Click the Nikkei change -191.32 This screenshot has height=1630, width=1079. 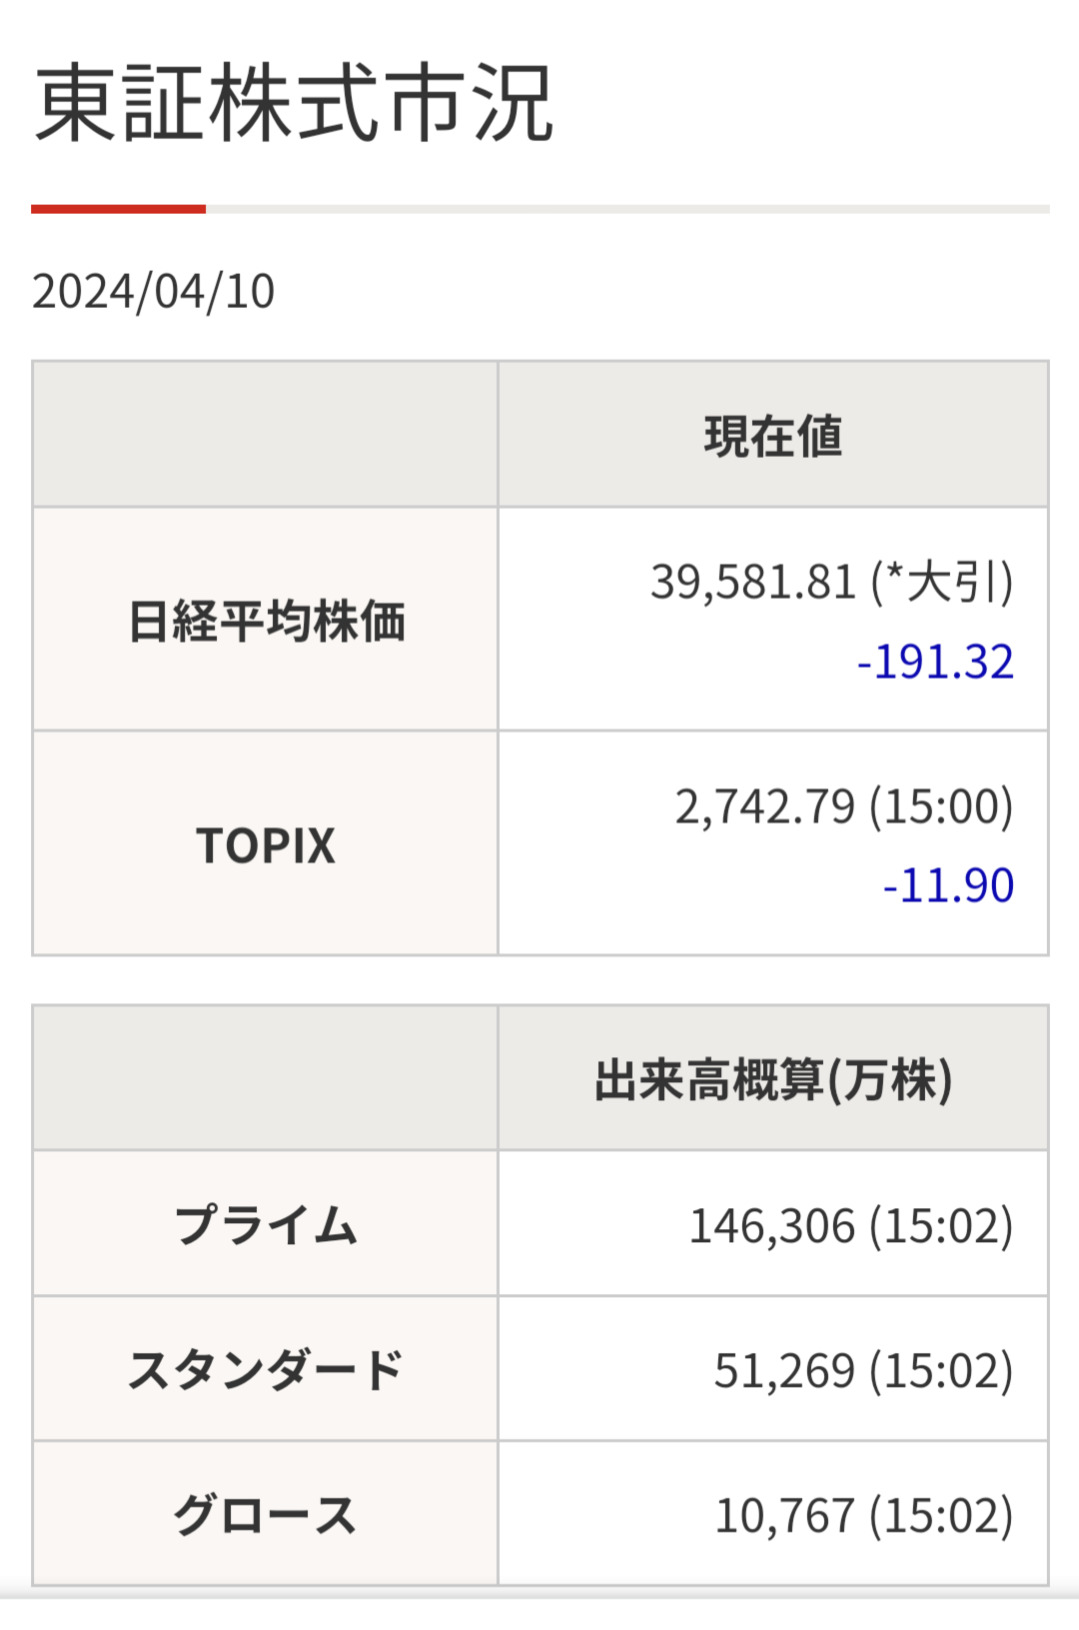click(x=935, y=662)
